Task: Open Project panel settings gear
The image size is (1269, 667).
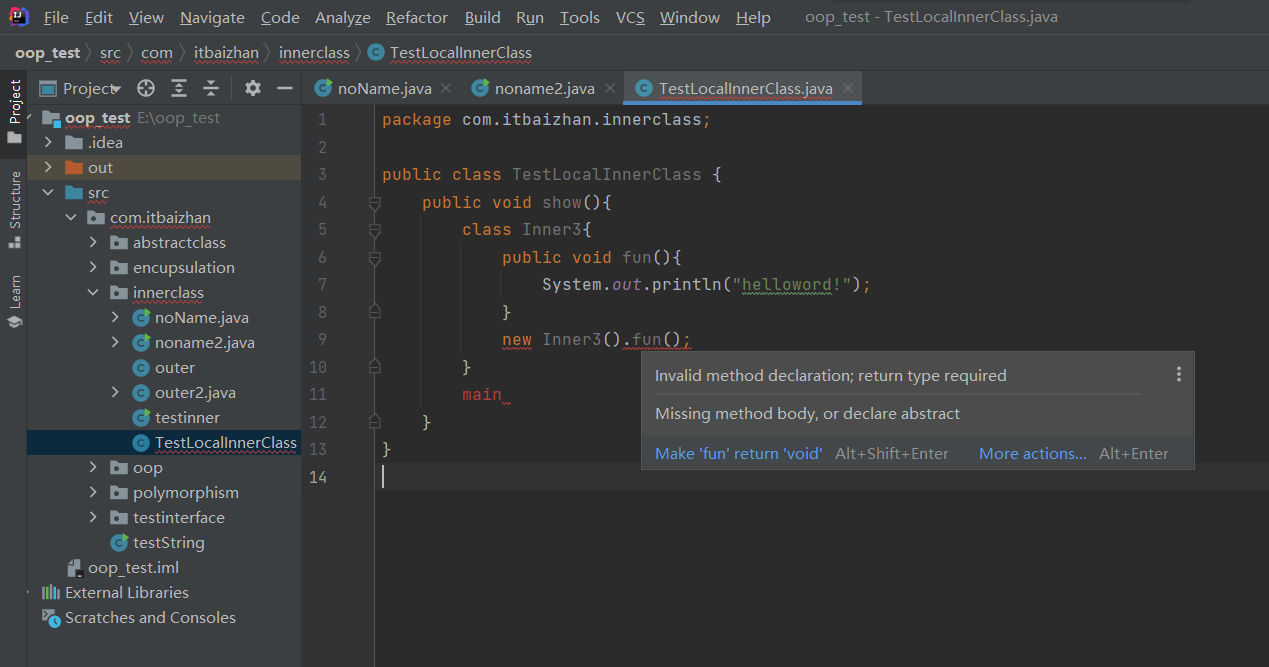Action: pyautogui.click(x=253, y=88)
